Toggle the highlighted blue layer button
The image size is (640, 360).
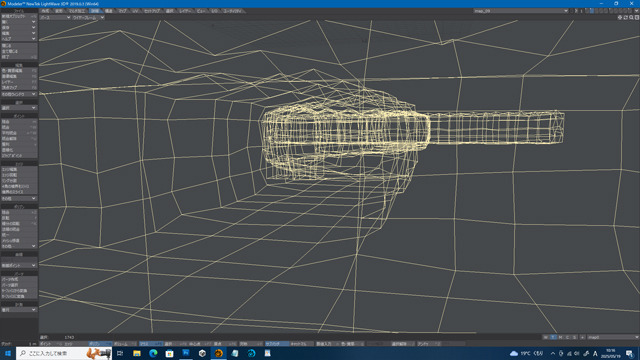tap(592, 11)
